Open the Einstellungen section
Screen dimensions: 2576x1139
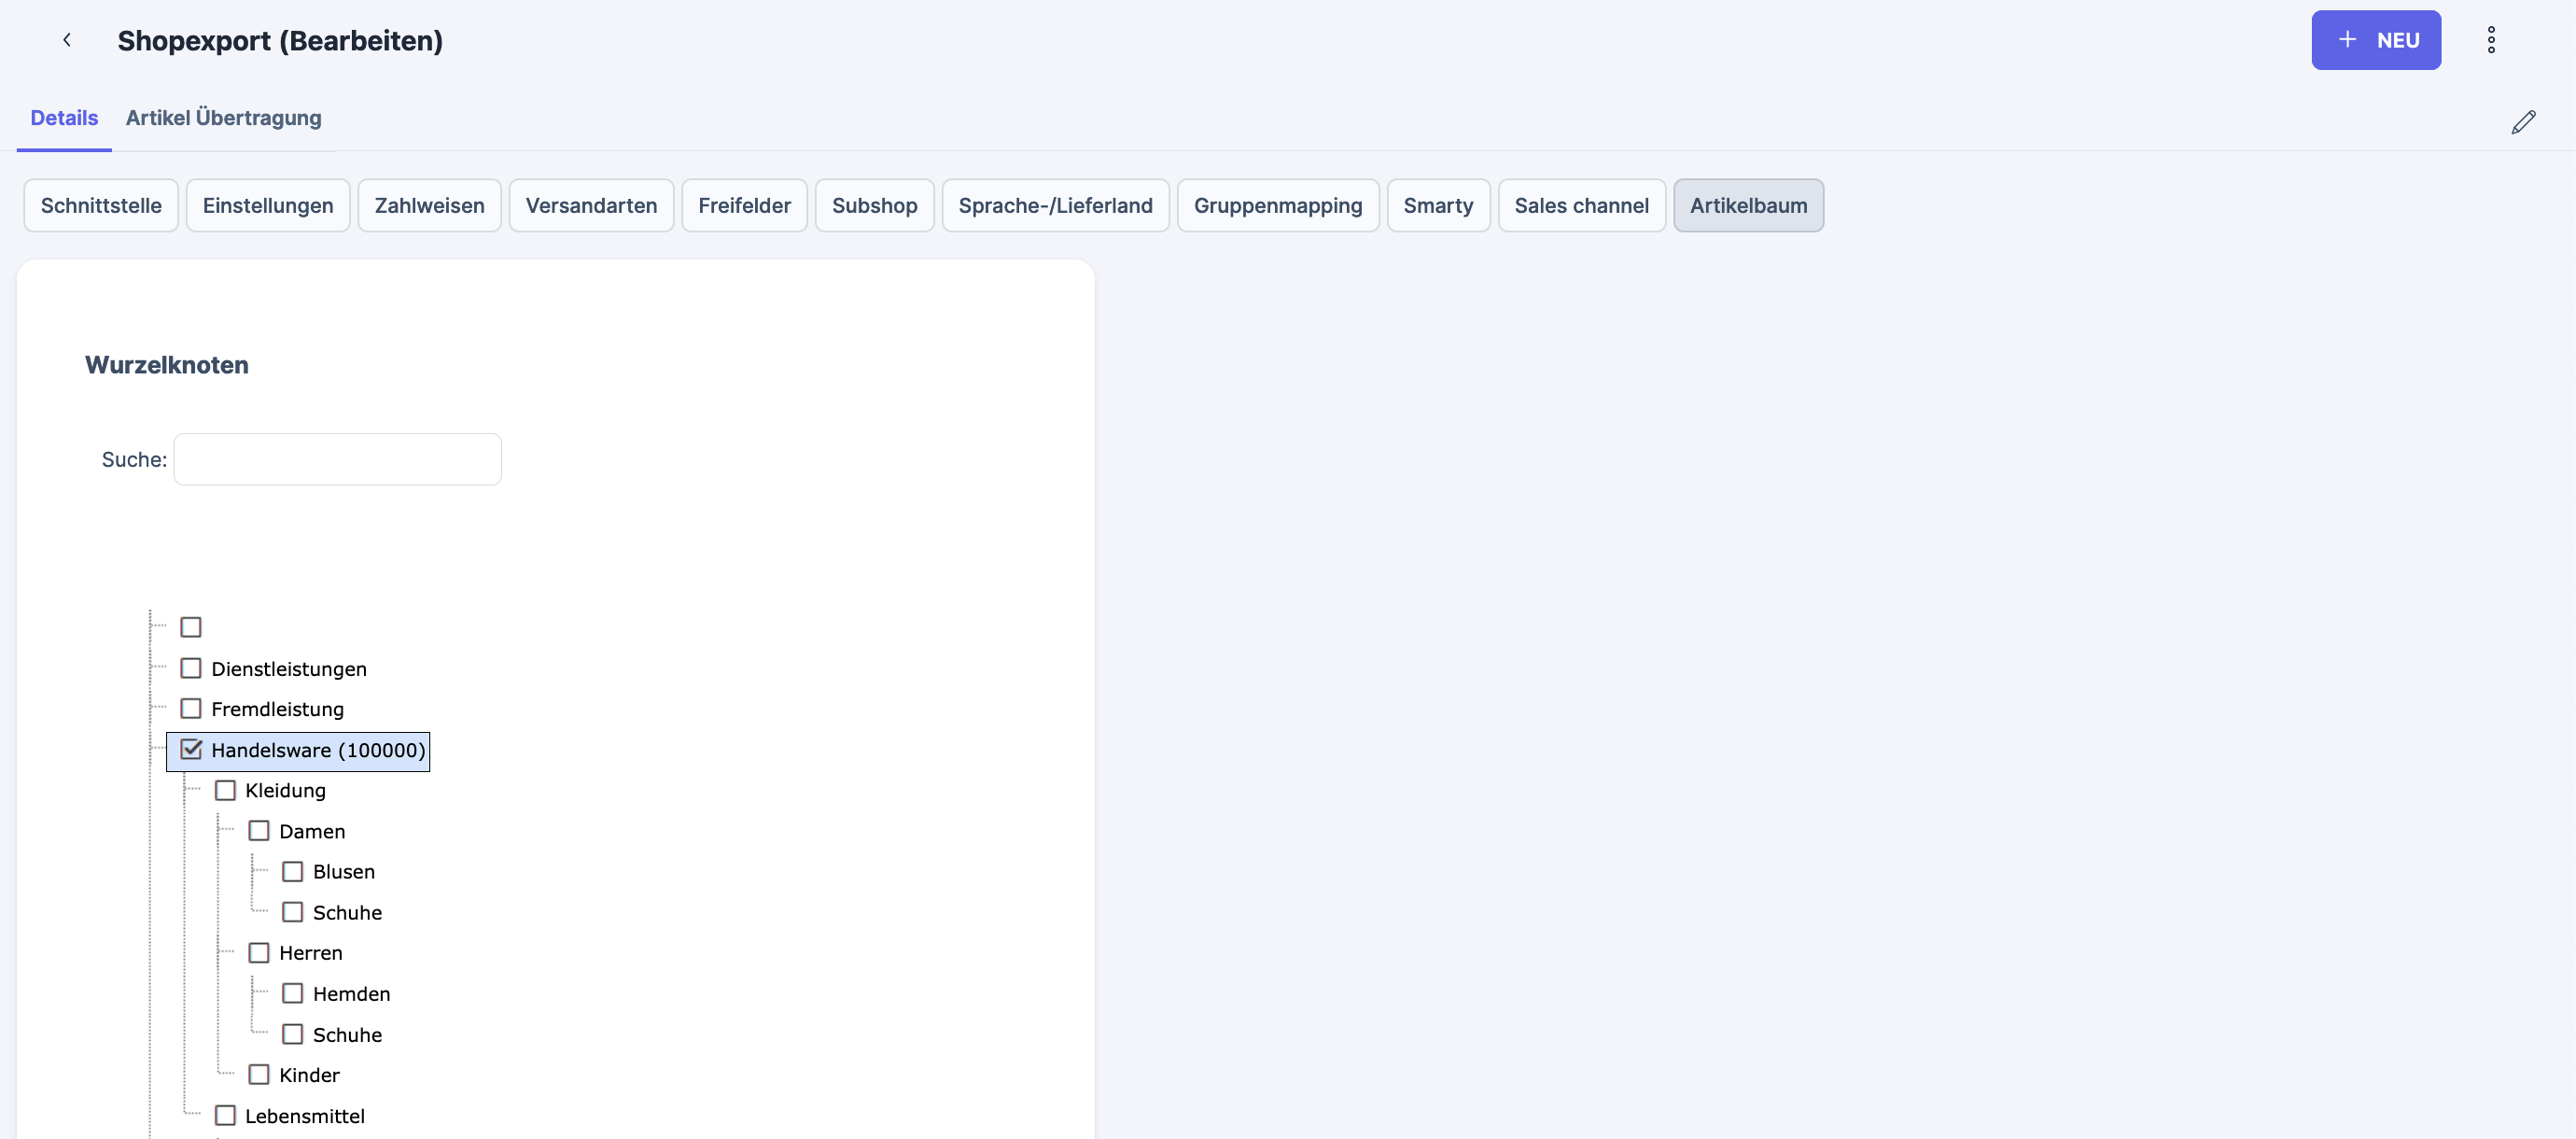point(268,206)
